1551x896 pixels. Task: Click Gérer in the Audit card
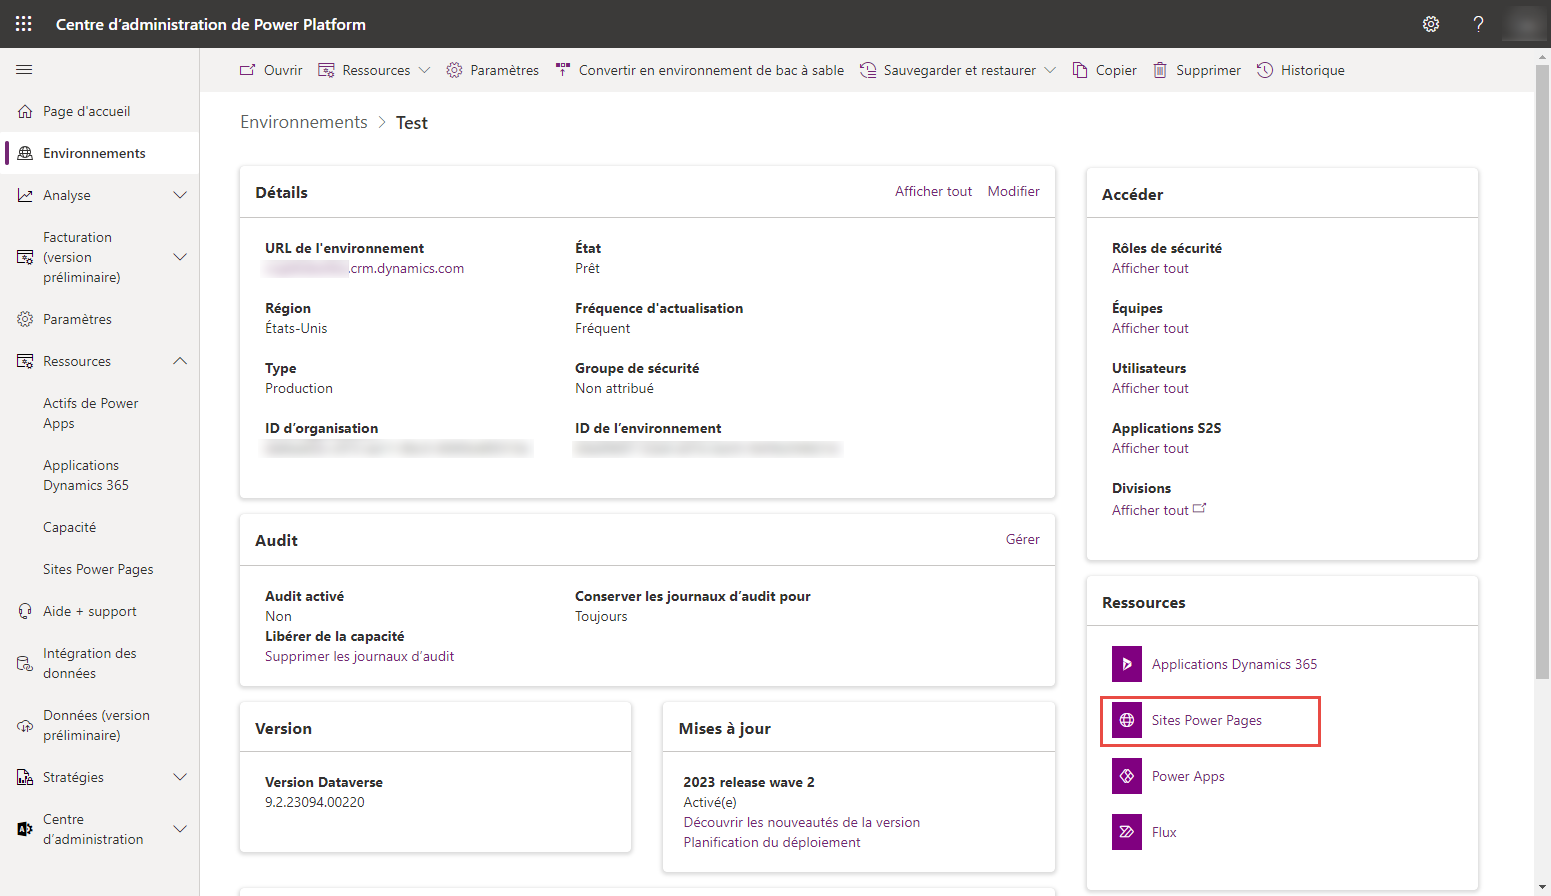[x=1023, y=539]
